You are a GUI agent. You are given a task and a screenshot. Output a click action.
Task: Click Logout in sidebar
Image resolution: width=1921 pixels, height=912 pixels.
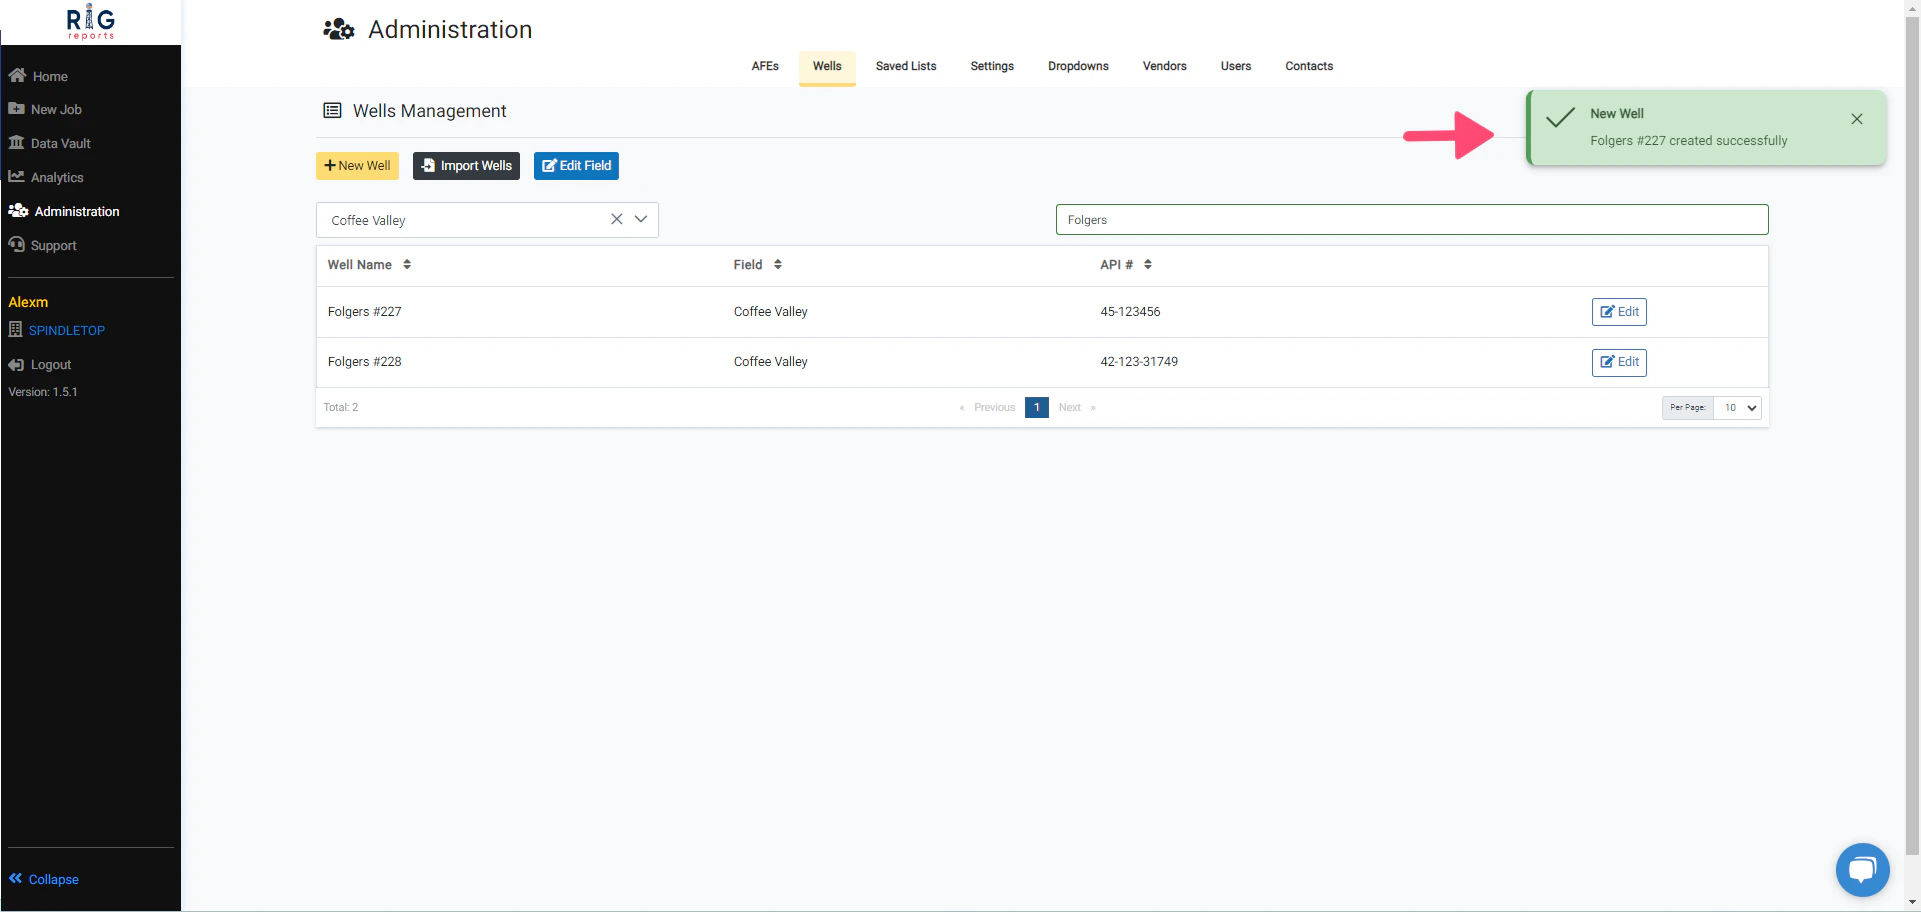50,365
